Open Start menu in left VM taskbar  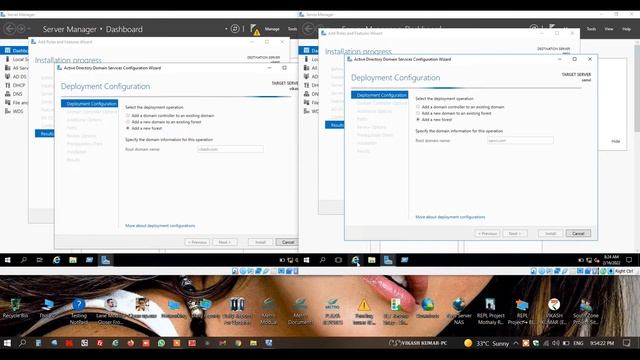coord(7,260)
